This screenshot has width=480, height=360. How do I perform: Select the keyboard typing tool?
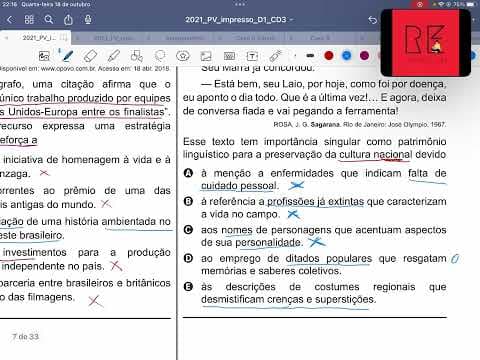pyautogui.click(x=229, y=56)
